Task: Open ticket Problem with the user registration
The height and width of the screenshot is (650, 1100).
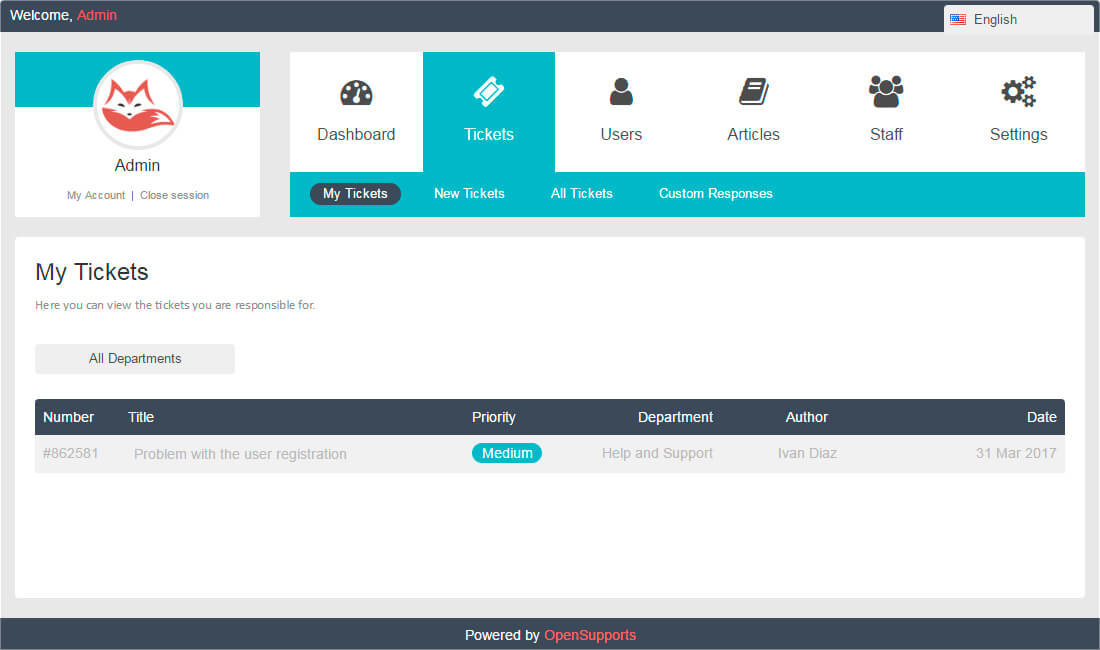Action: (240, 453)
